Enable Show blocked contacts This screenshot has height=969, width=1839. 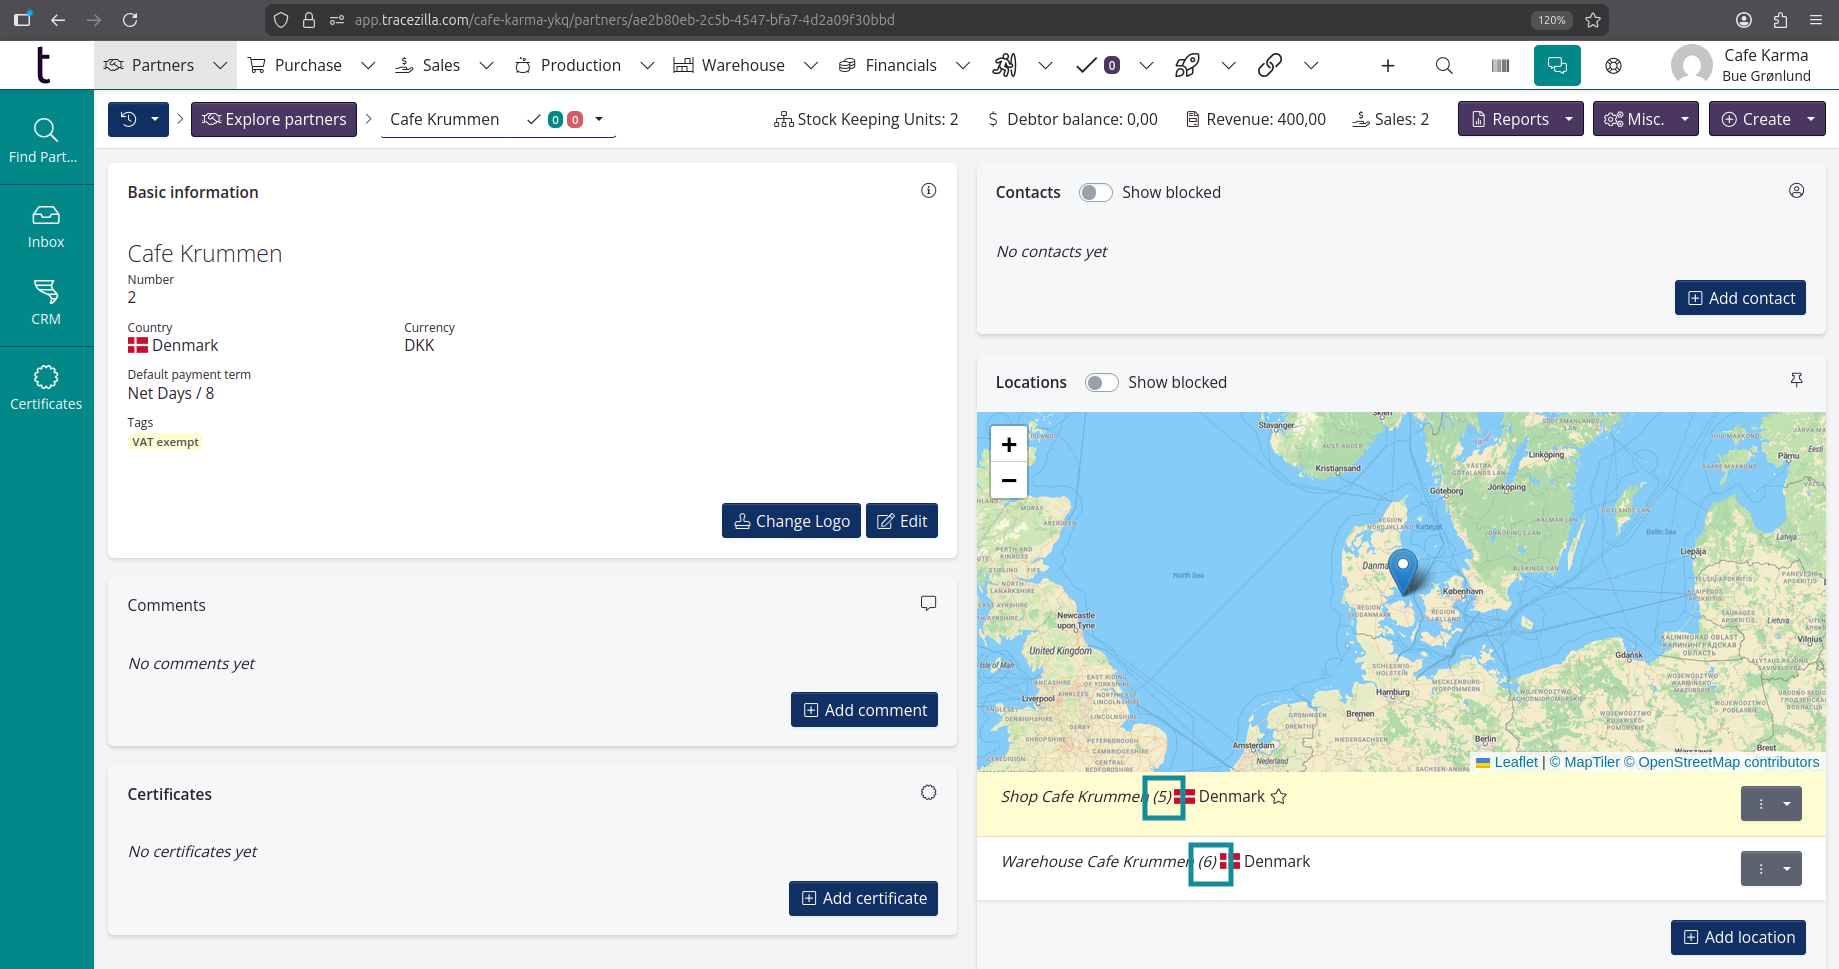pos(1095,192)
